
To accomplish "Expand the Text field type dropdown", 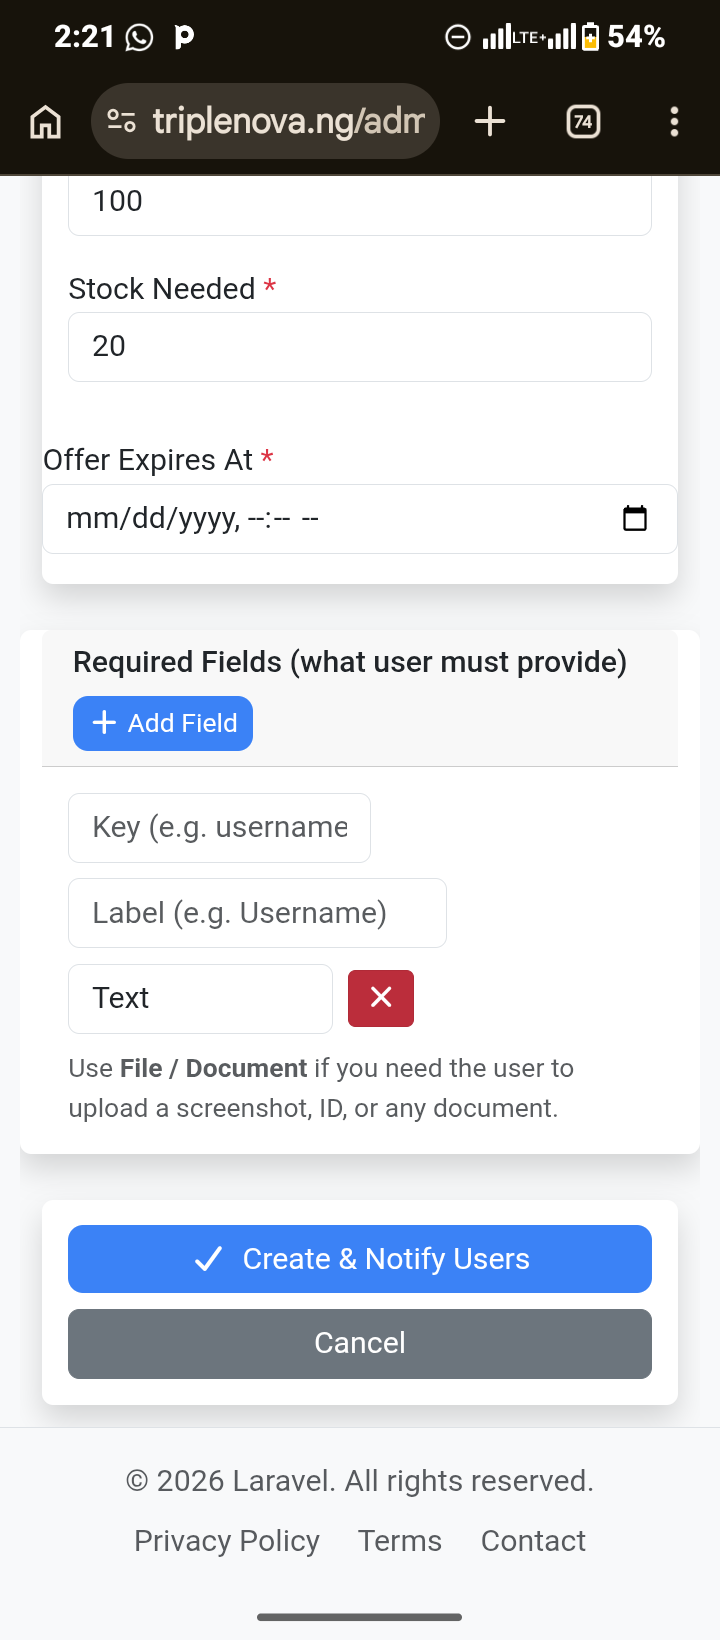I will pos(200,999).
